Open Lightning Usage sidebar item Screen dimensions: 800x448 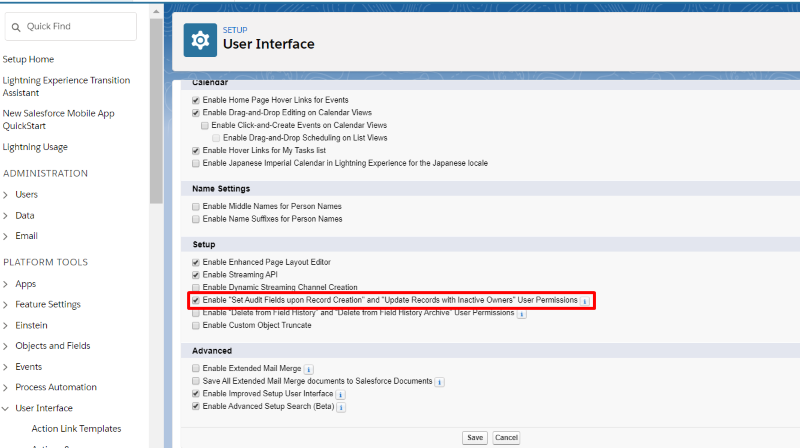35,147
